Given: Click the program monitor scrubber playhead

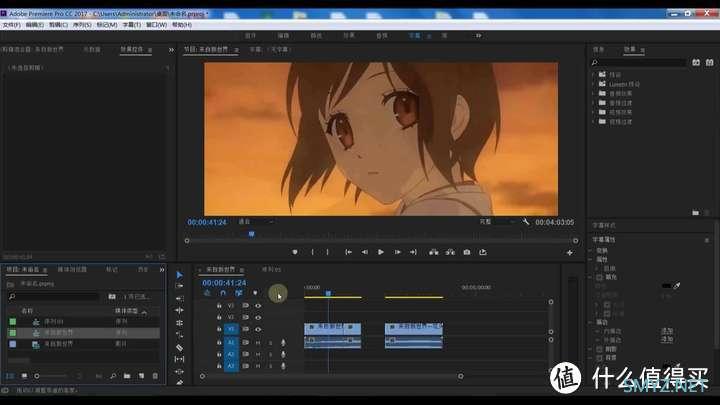Looking at the screenshot, I should point(251,234).
